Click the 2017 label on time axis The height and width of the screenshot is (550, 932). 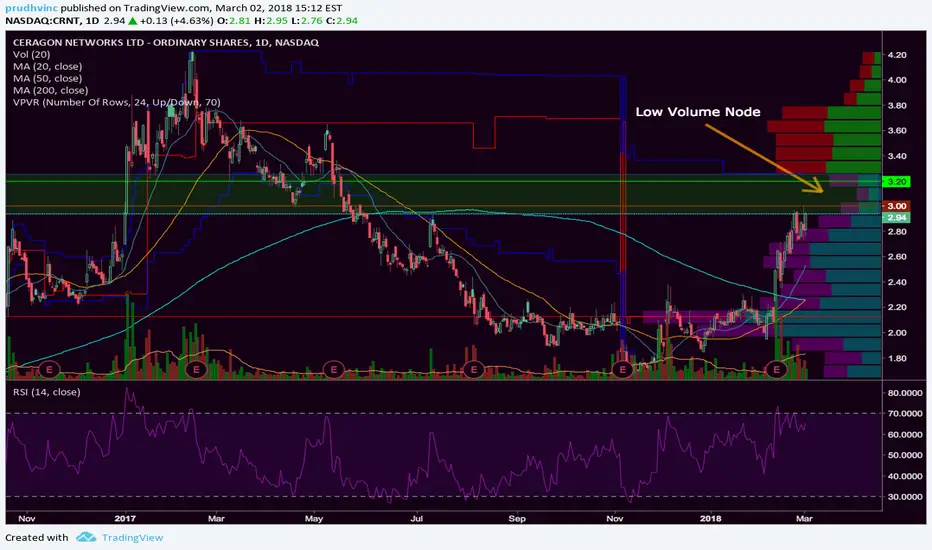tap(125, 518)
